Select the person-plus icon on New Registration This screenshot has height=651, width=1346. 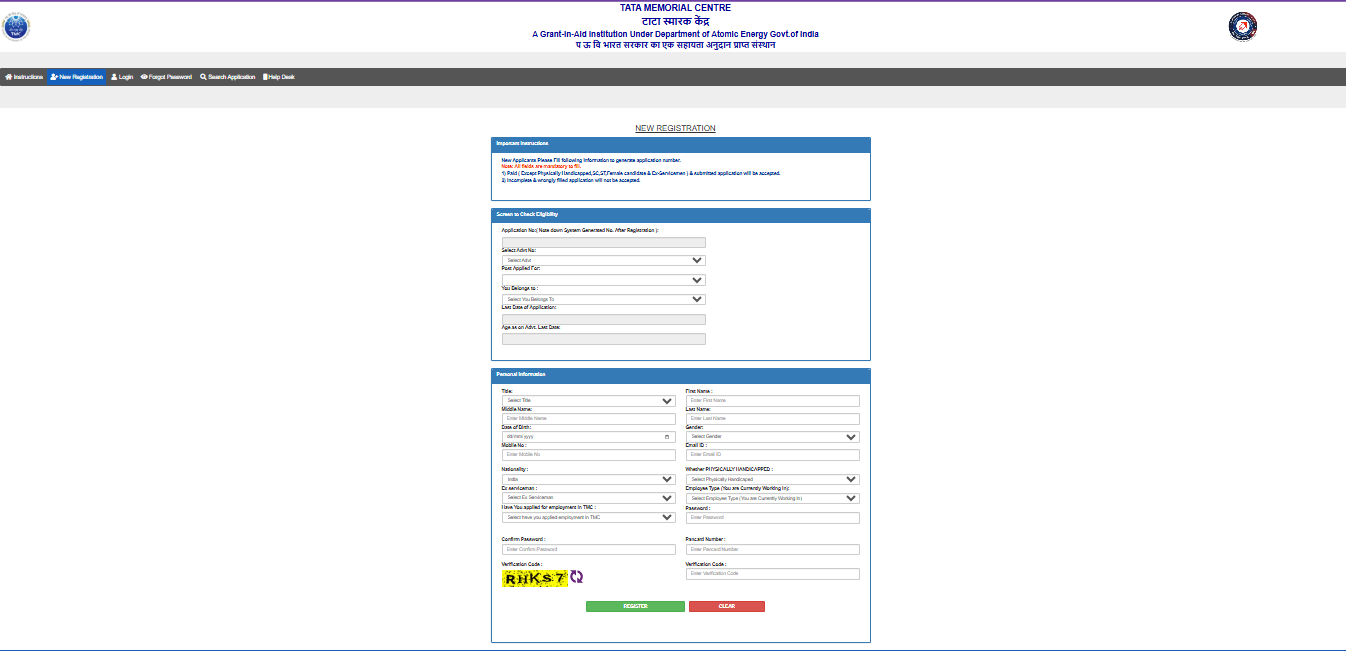pyautogui.click(x=54, y=76)
